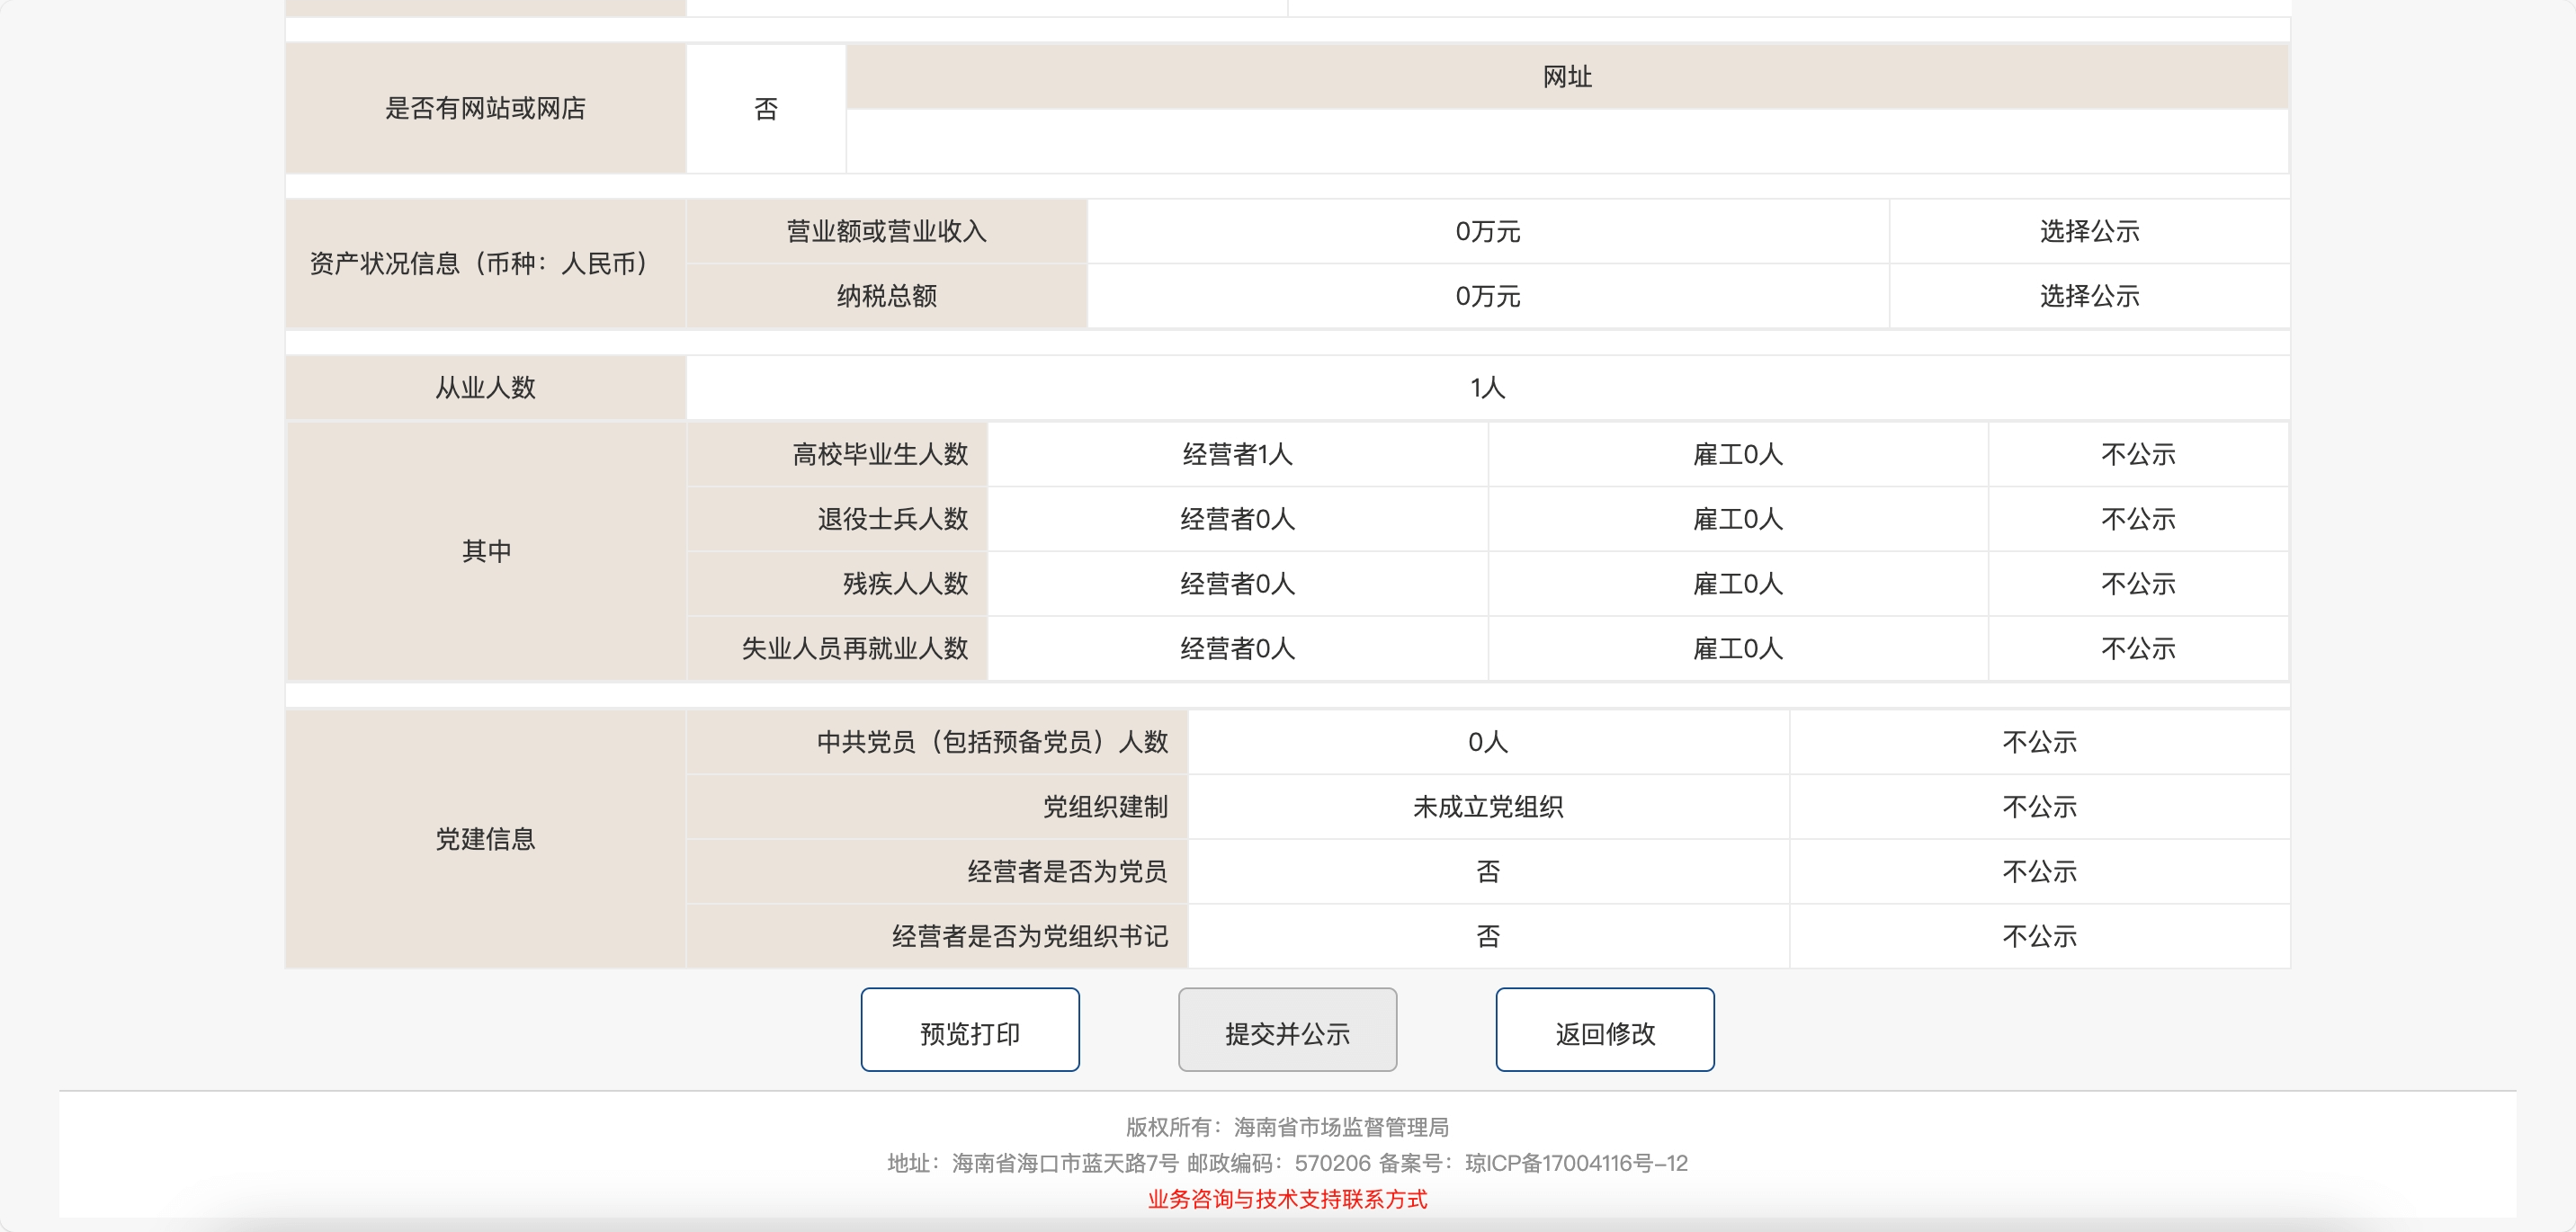The width and height of the screenshot is (2576, 1232).
Task: Click 不公示 beside 经营者是否为党员
Action: tap(2038, 872)
